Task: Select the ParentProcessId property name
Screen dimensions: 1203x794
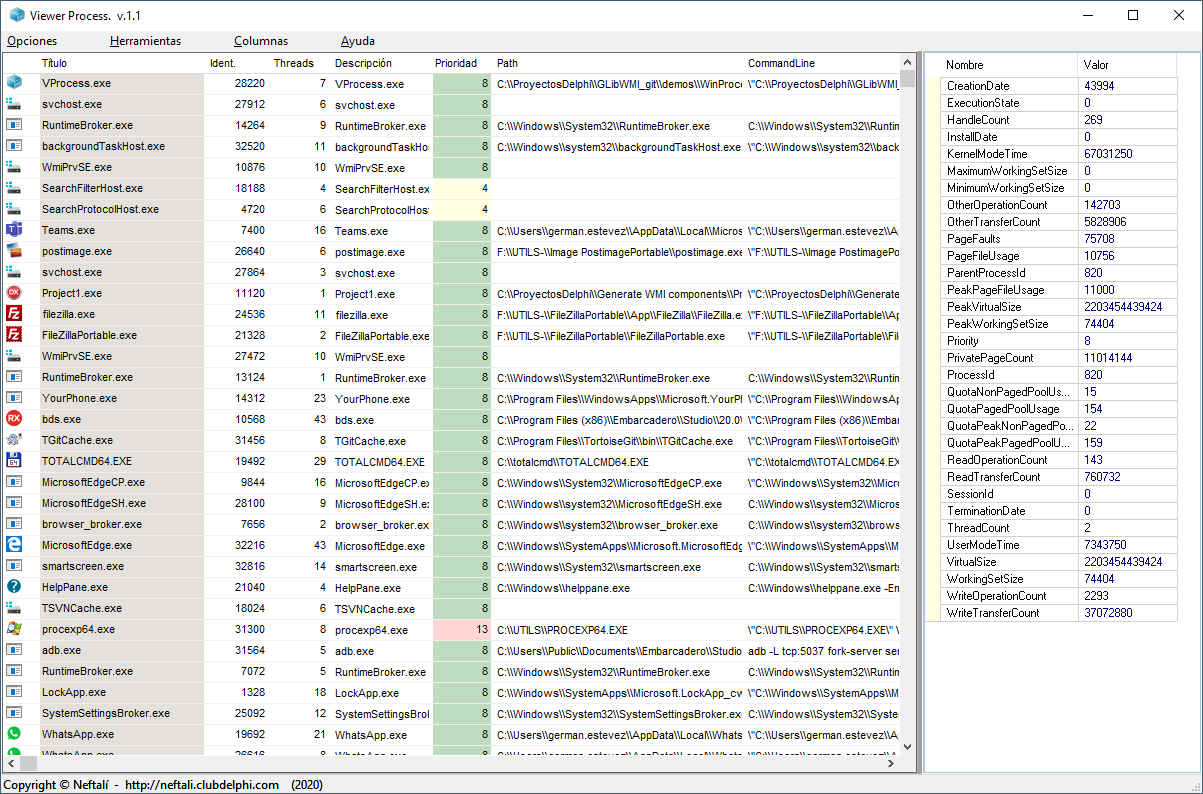Action: pyautogui.click(x=984, y=273)
